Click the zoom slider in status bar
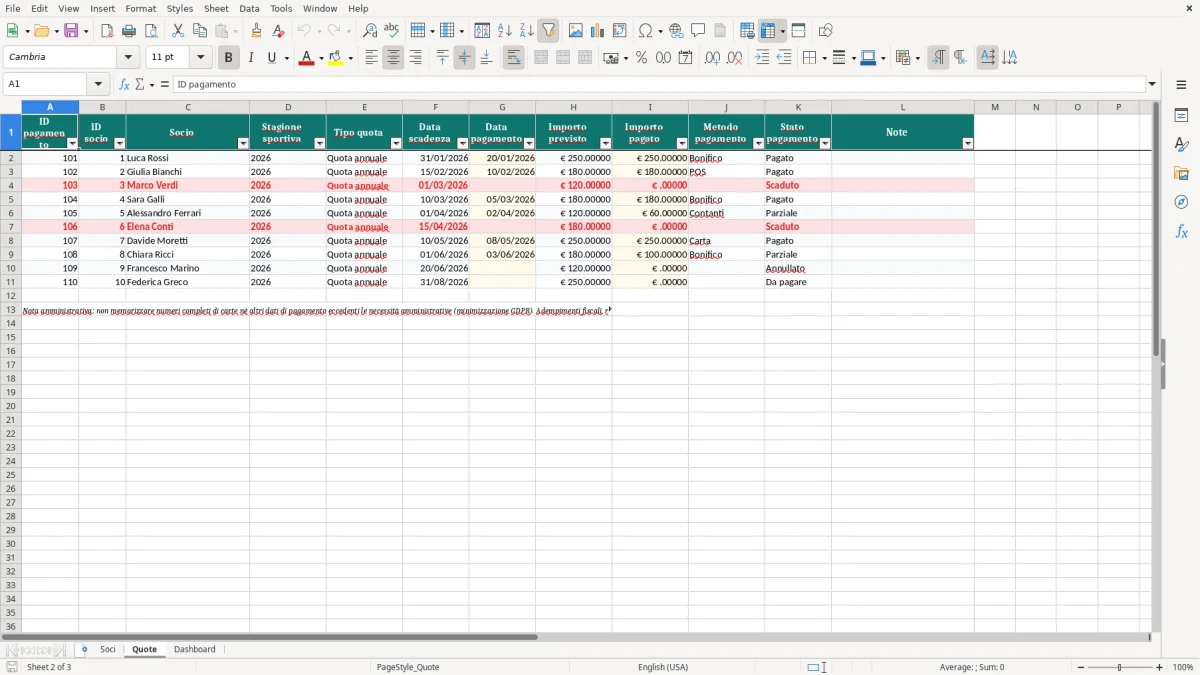 click(x=1119, y=667)
